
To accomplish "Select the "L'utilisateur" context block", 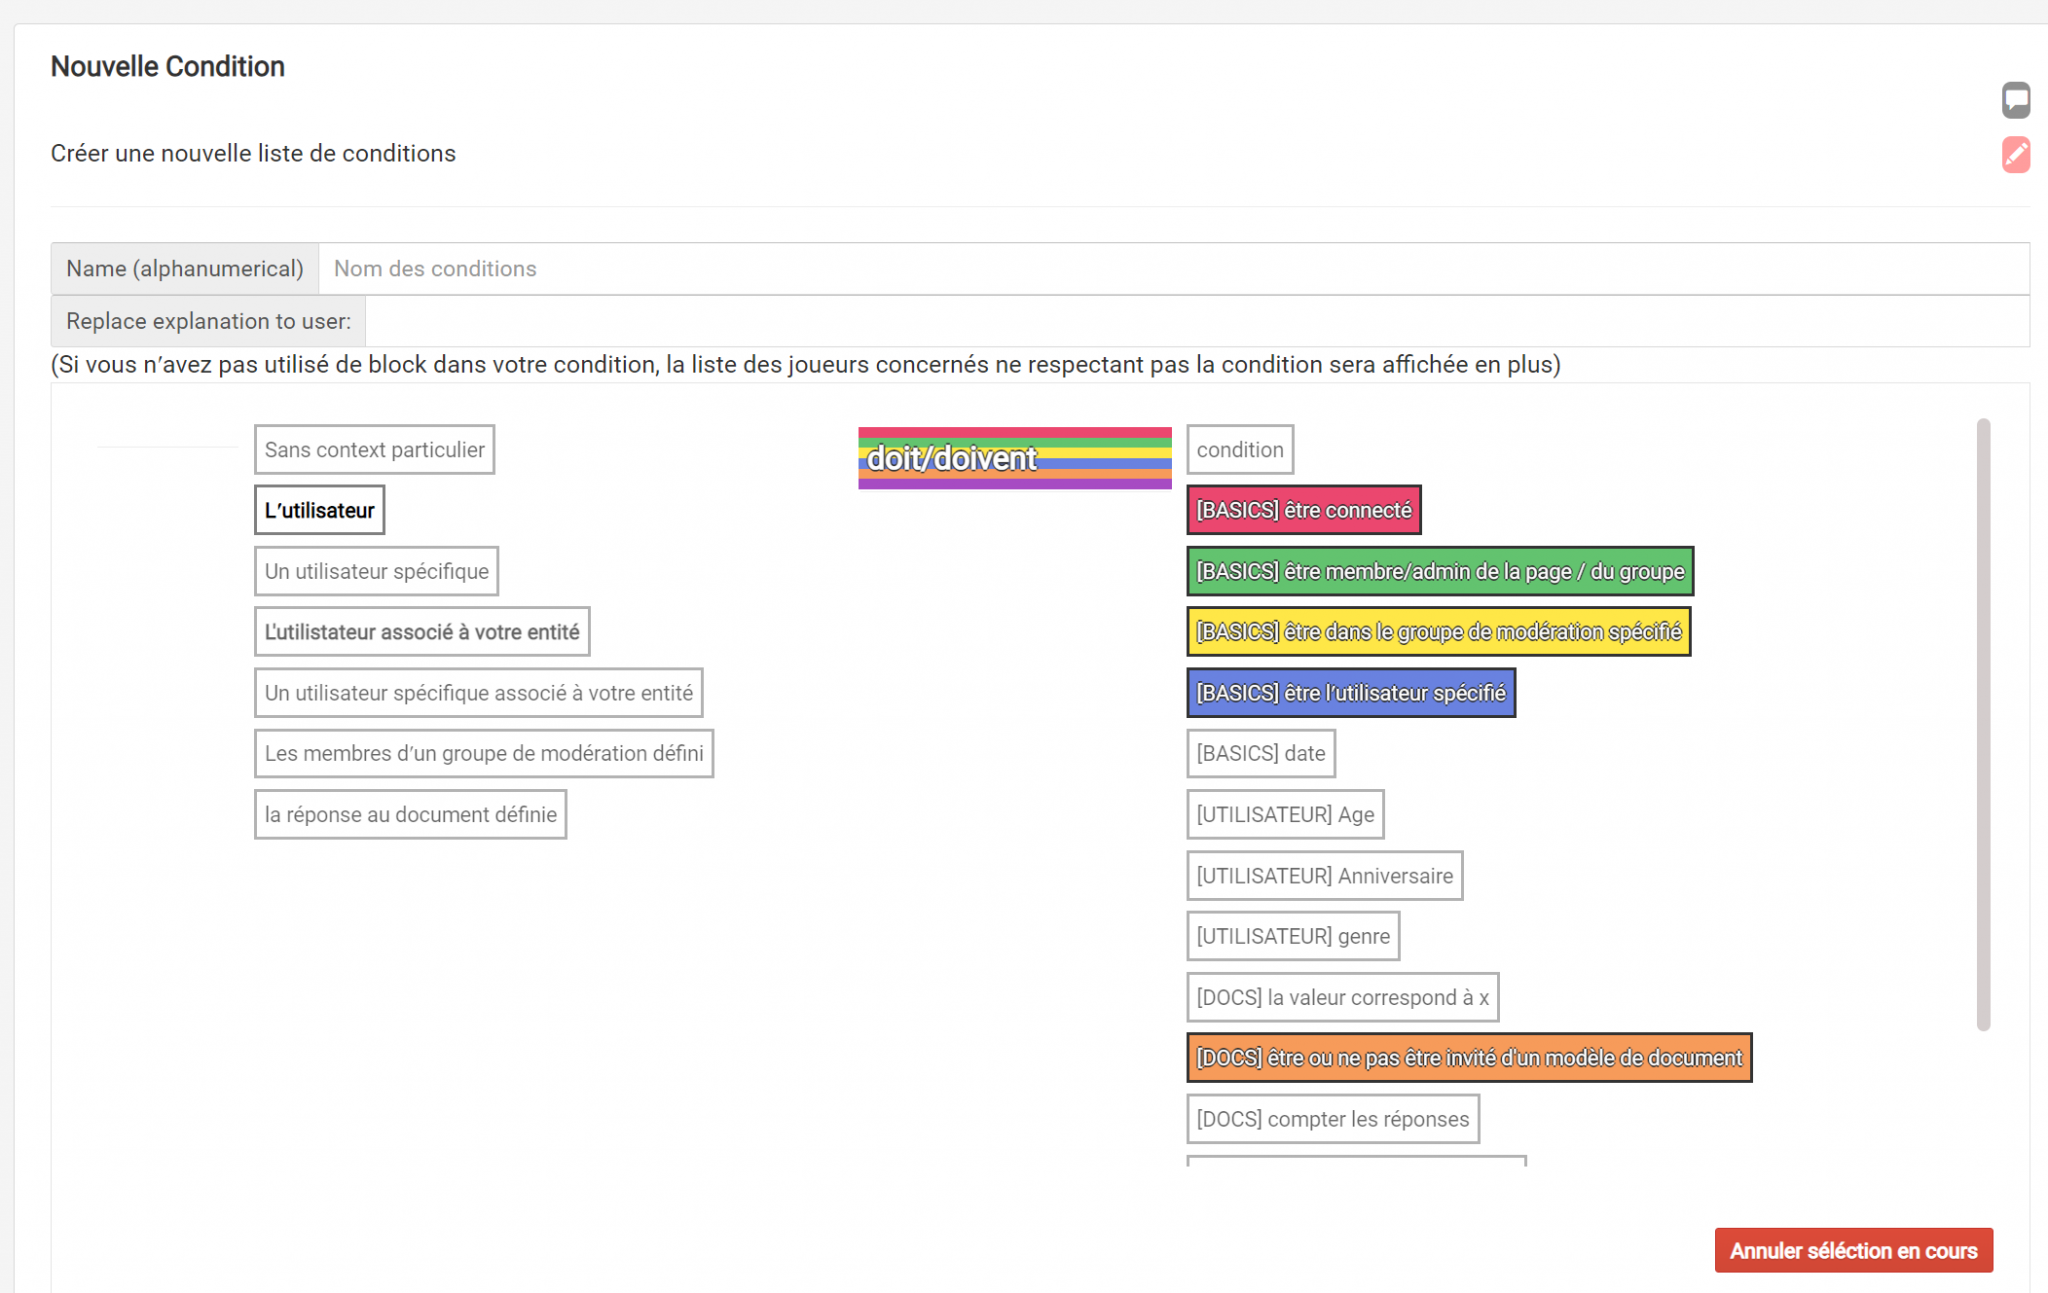I will click(319, 510).
